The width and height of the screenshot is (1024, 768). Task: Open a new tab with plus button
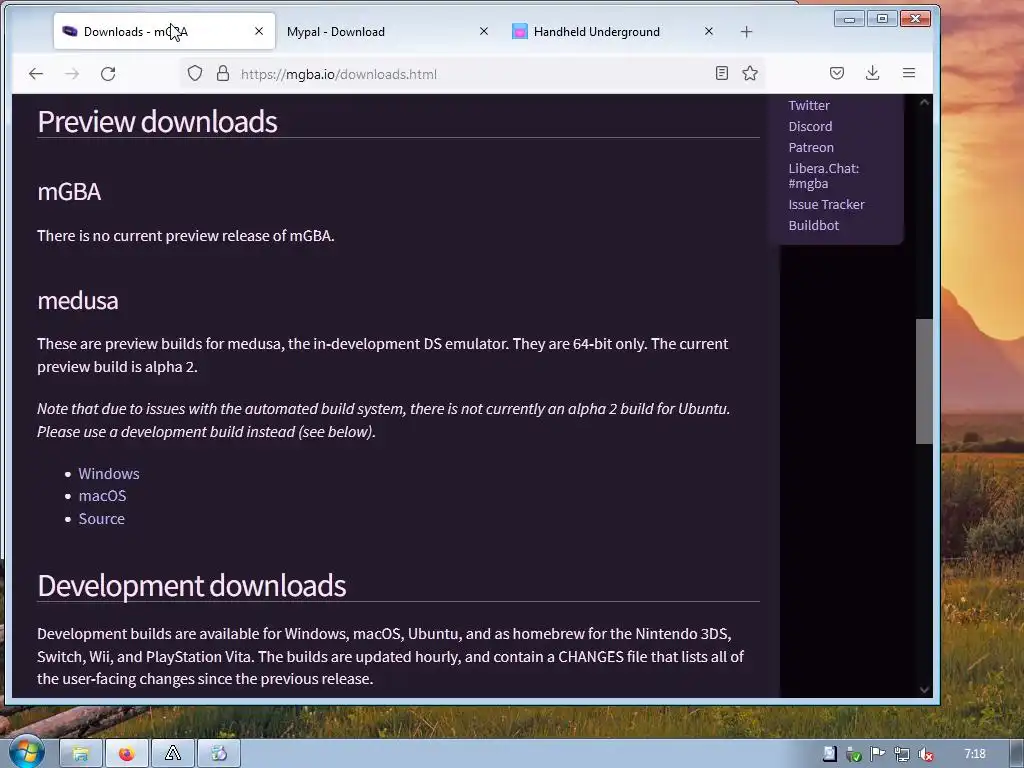point(746,31)
